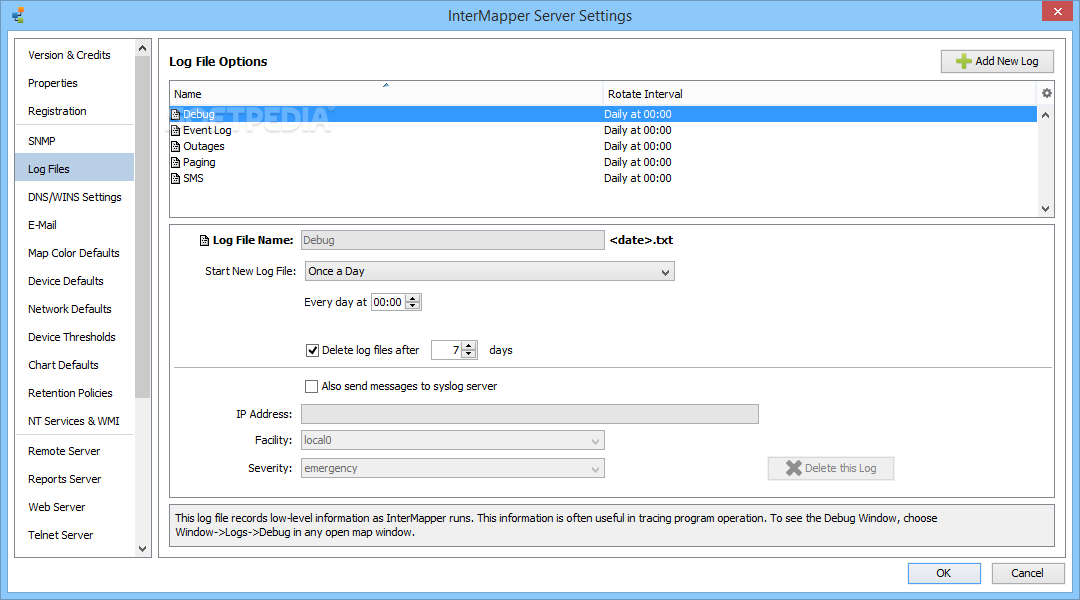Viewport: 1080px width, 600px height.
Task: Increase the Every day at time value
Action: pyautogui.click(x=413, y=298)
